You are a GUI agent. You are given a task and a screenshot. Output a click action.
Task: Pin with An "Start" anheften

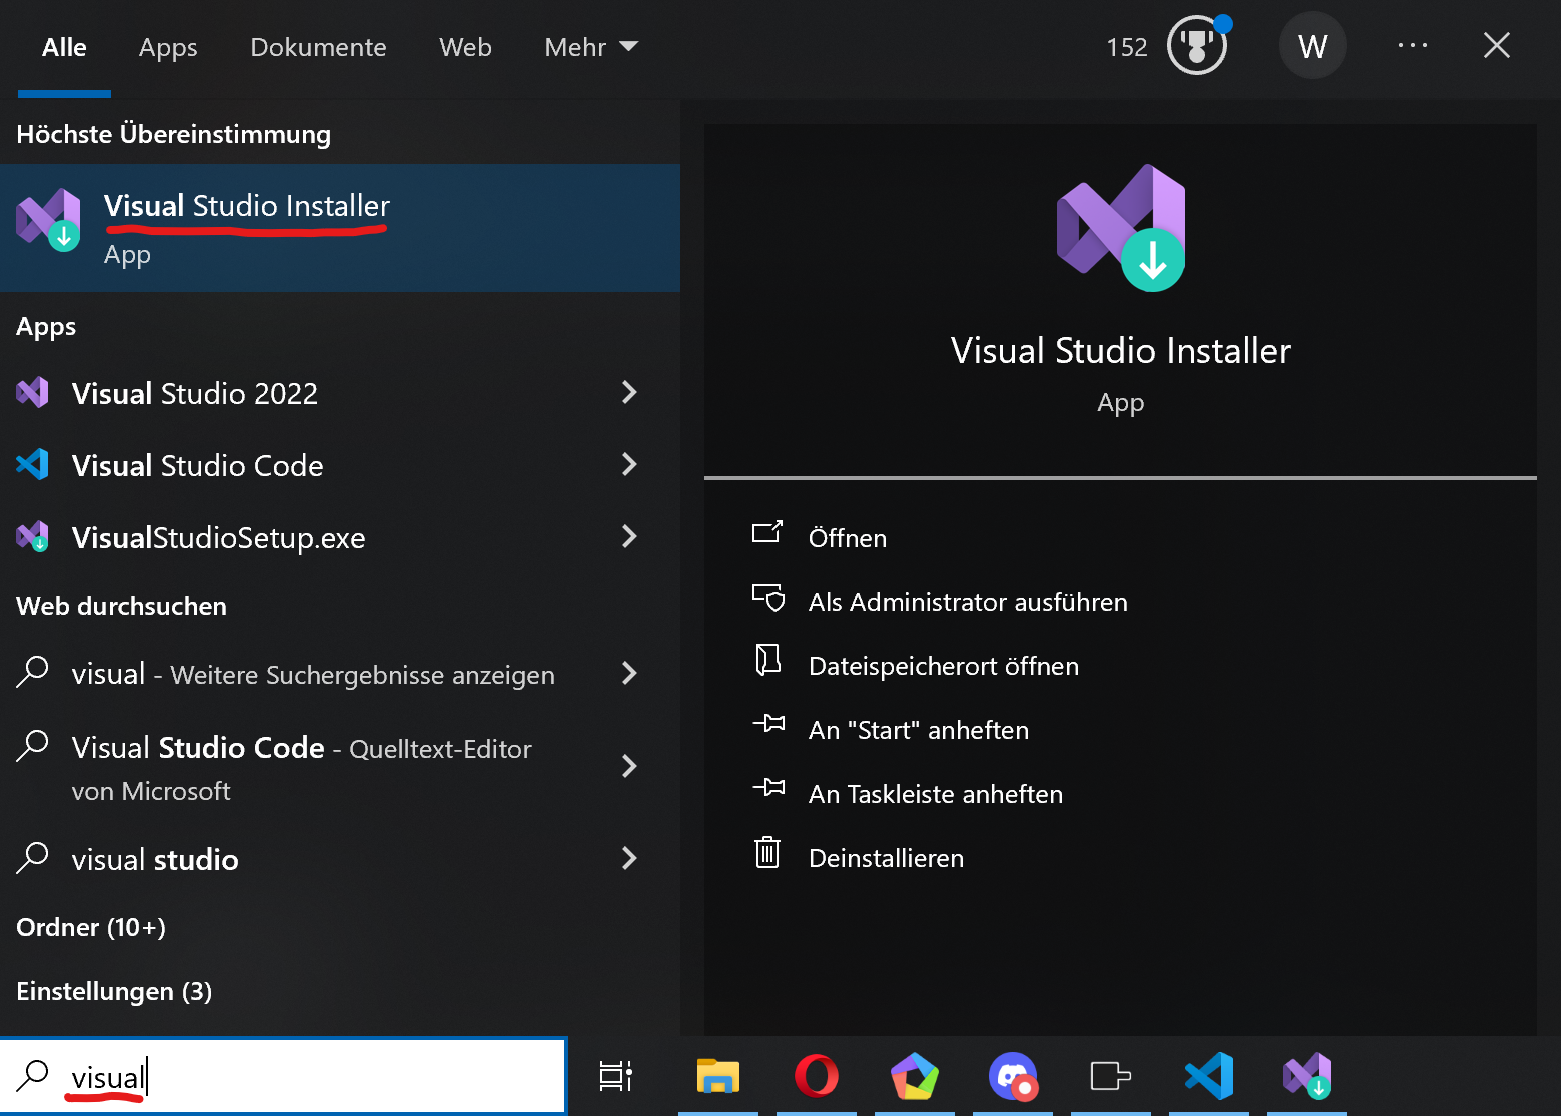tap(919, 730)
